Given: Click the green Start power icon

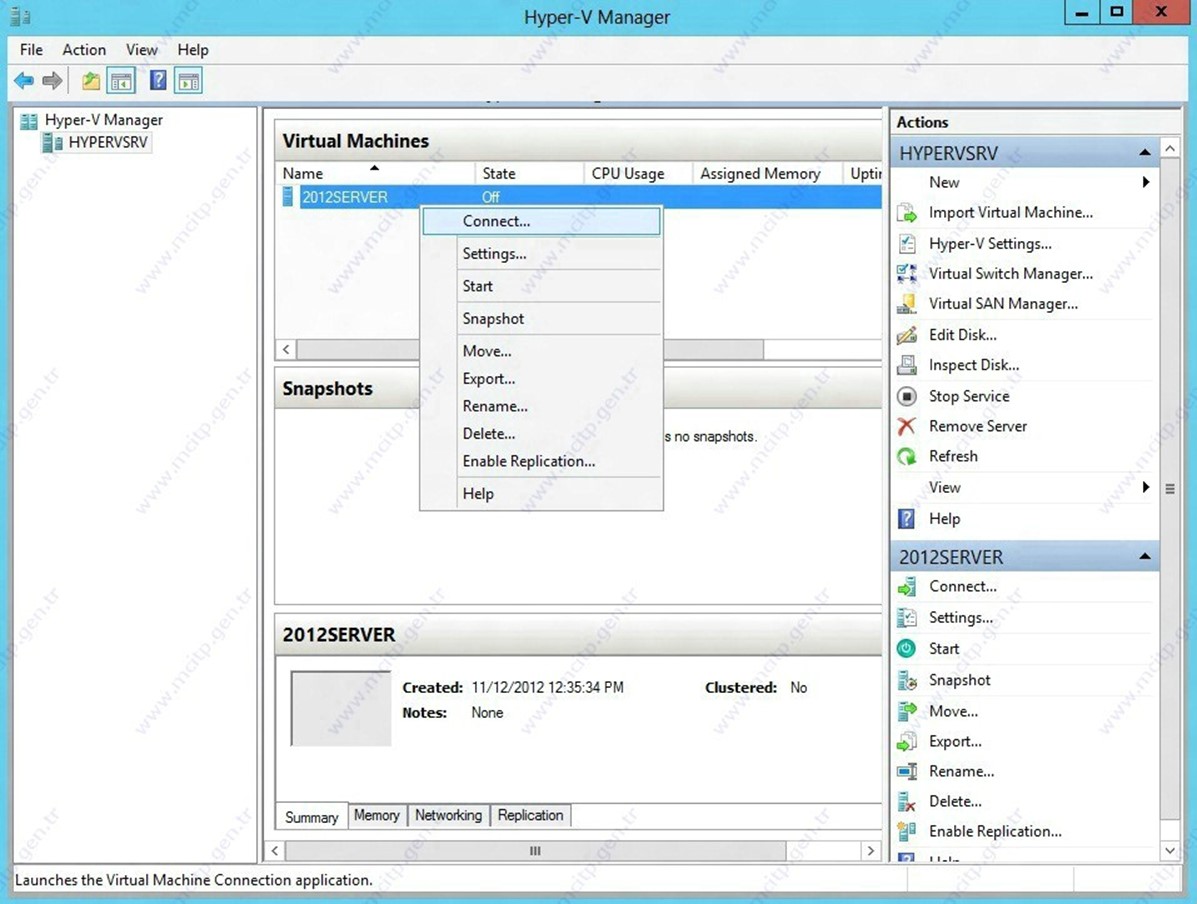Looking at the screenshot, I should tap(906, 649).
